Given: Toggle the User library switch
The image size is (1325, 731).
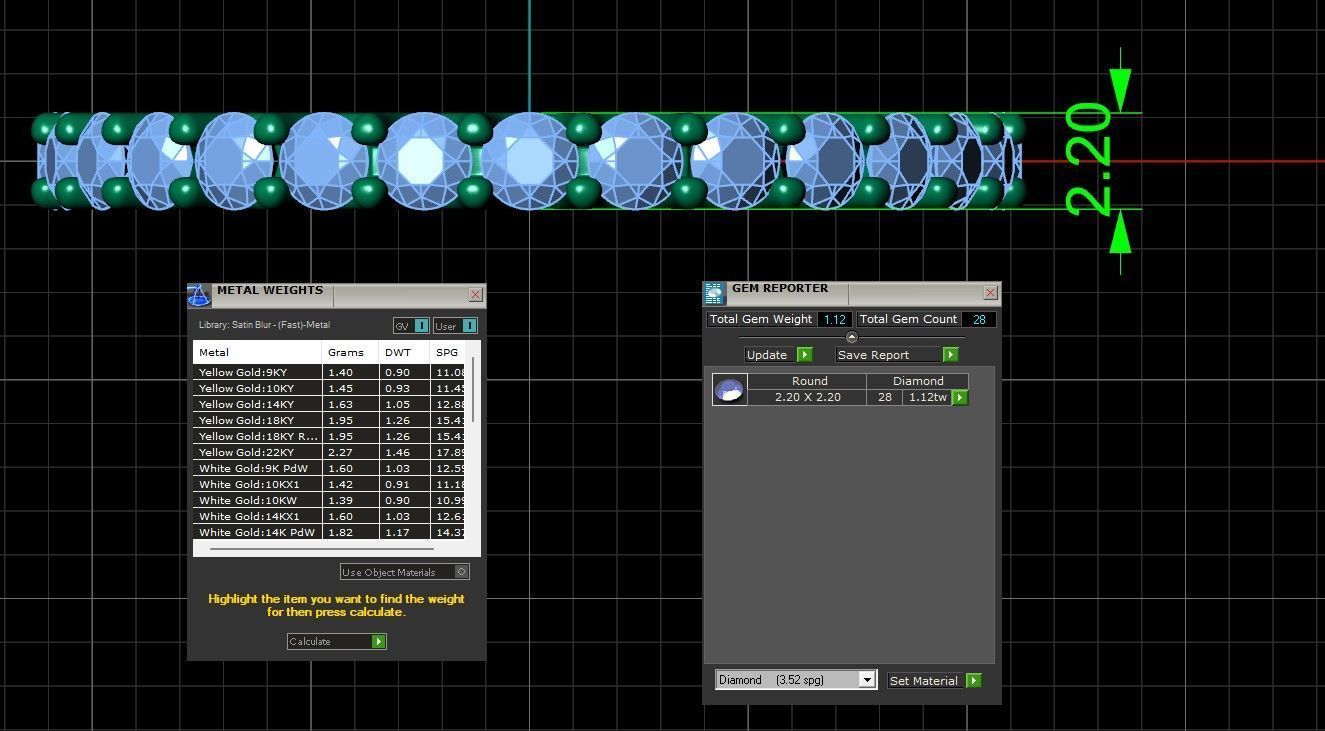Looking at the screenshot, I should tap(456, 326).
